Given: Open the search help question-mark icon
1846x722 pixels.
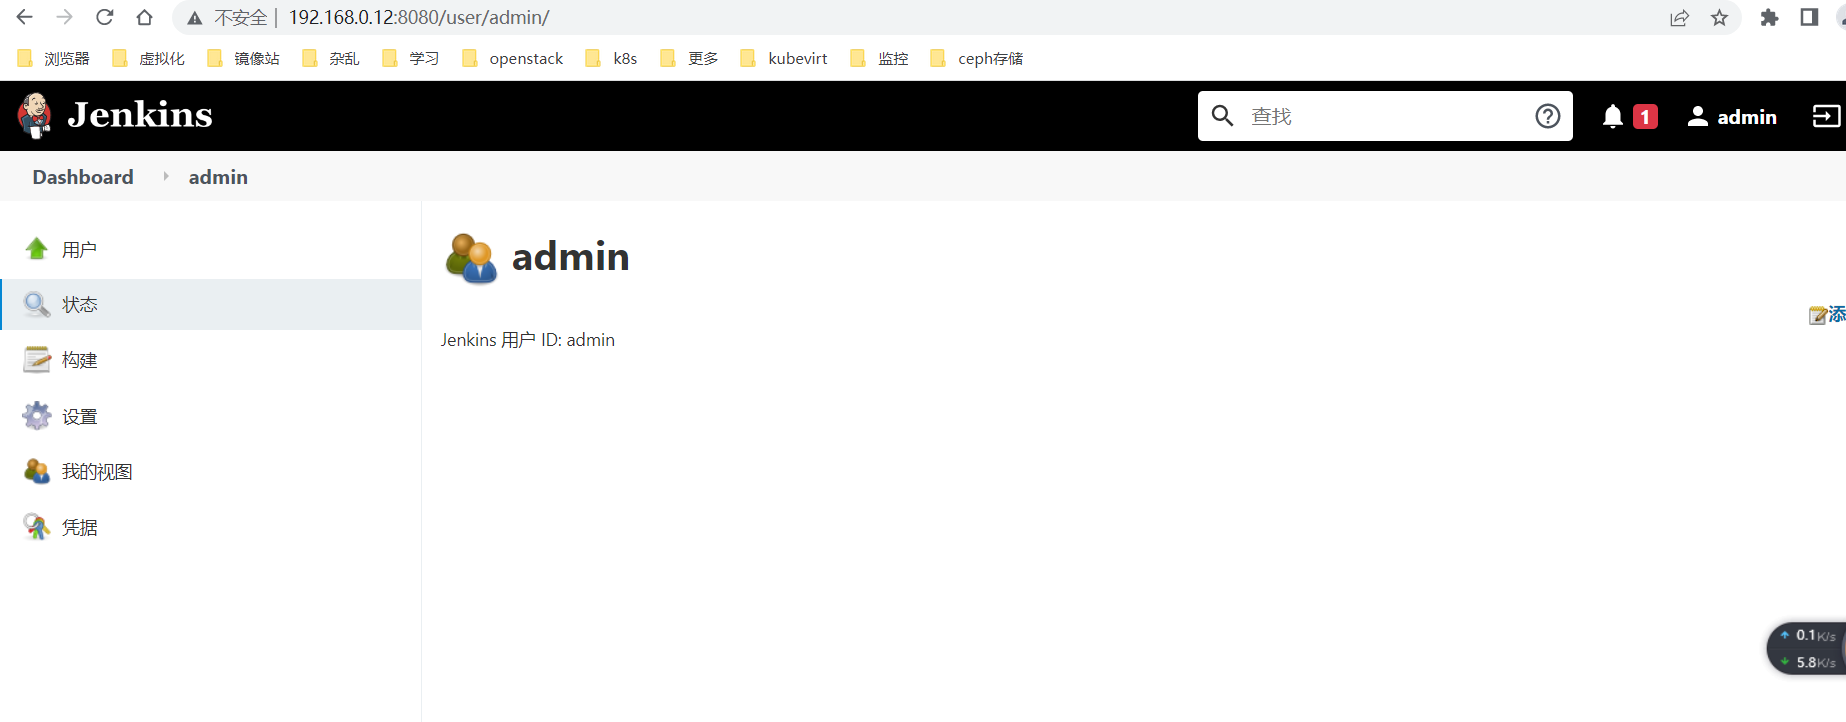Looking at the screenshot, I should 1548,116.
